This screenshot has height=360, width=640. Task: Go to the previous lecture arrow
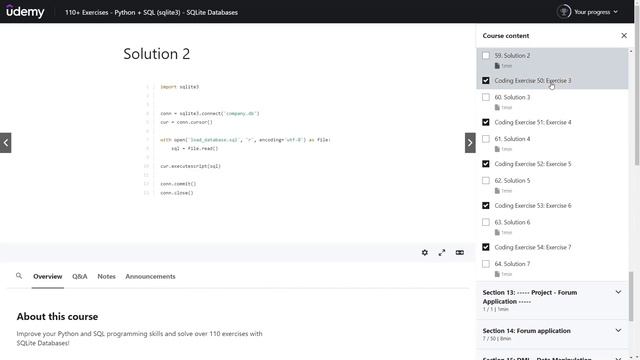6,143
